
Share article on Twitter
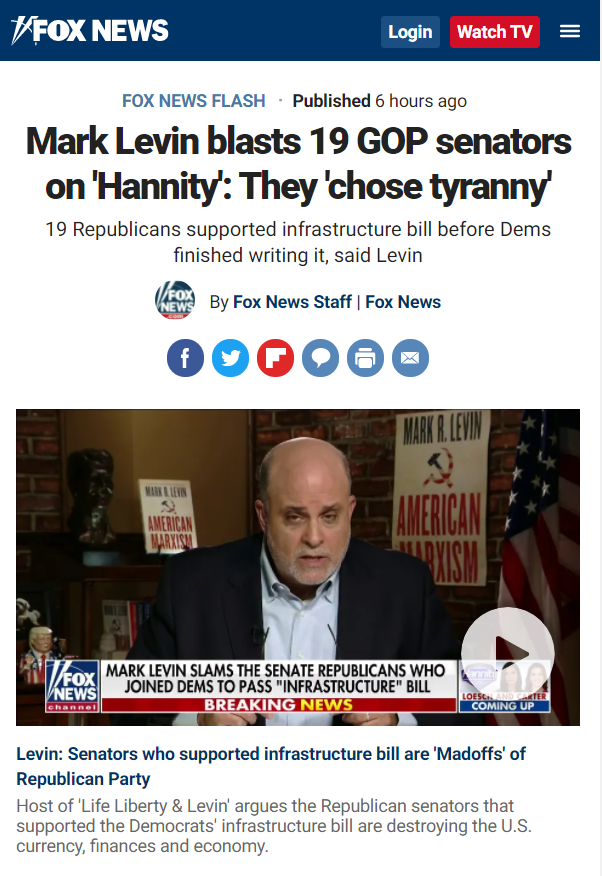[x=231, y=358]
